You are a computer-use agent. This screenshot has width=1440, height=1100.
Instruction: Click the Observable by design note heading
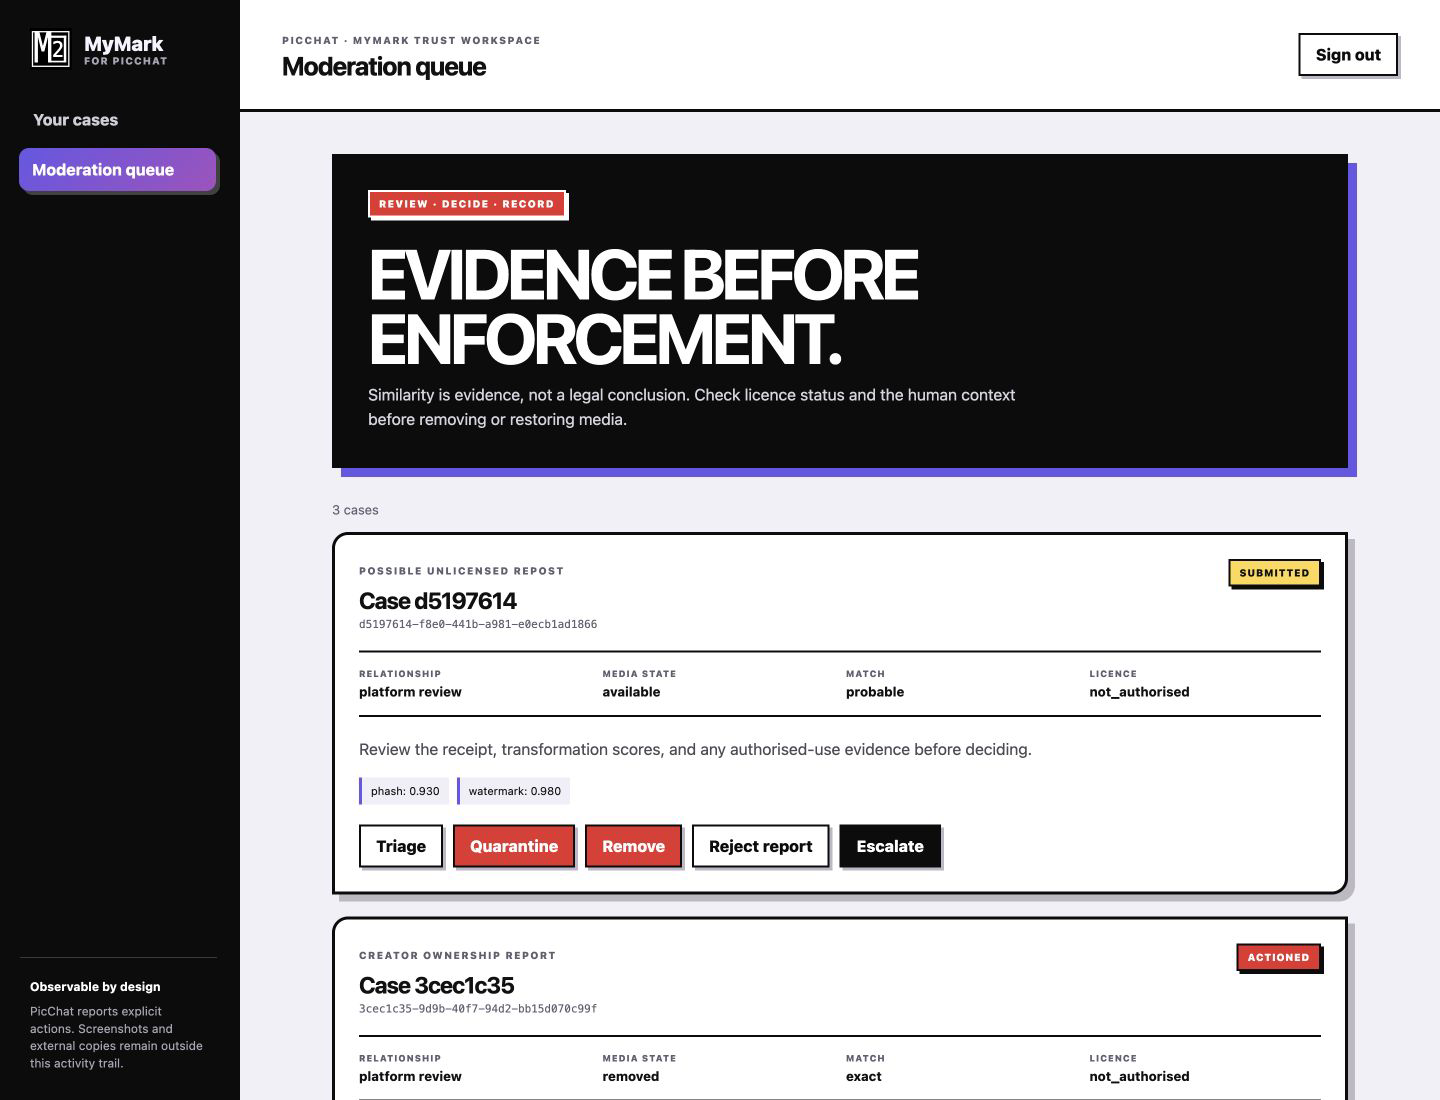pos(95,987)
